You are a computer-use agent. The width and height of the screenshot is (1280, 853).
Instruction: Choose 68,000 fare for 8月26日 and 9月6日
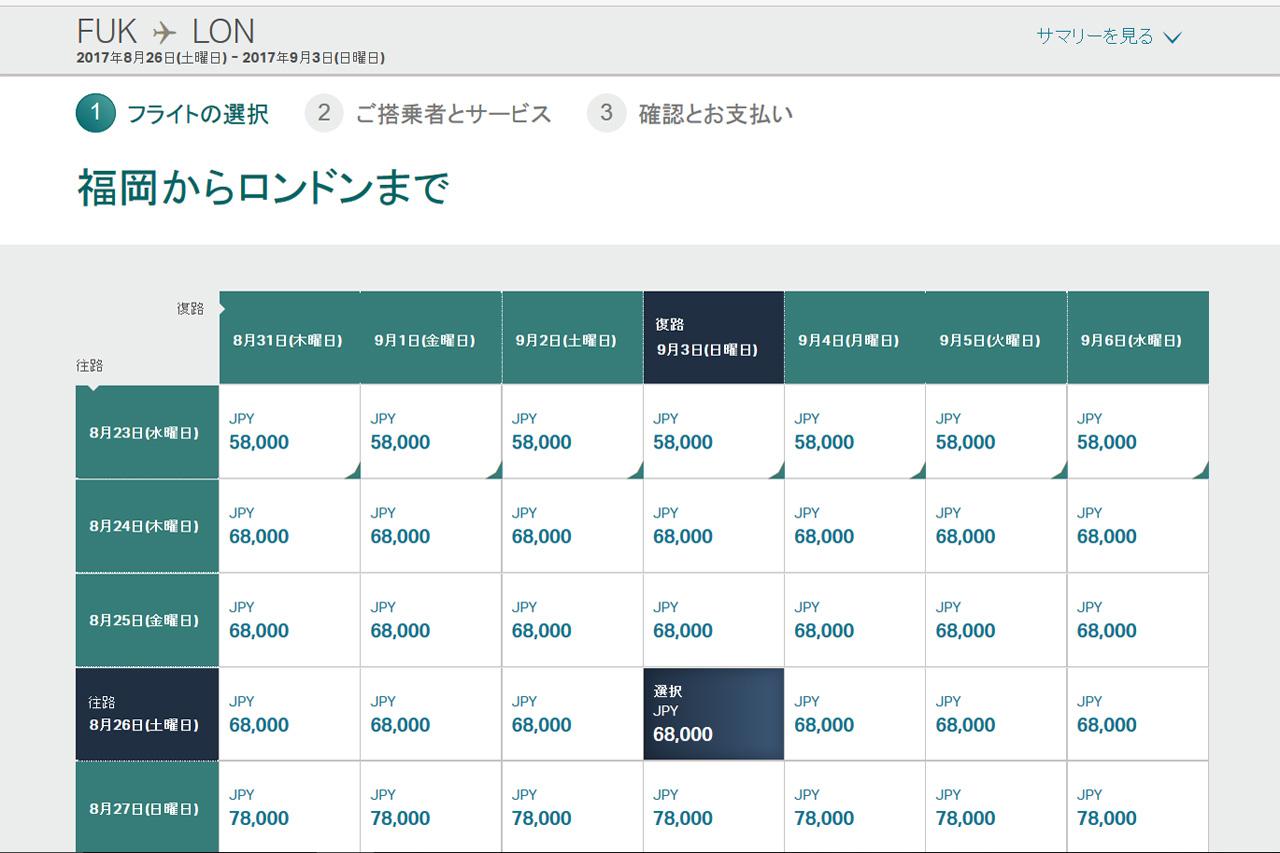click(x=1138, y=714)
